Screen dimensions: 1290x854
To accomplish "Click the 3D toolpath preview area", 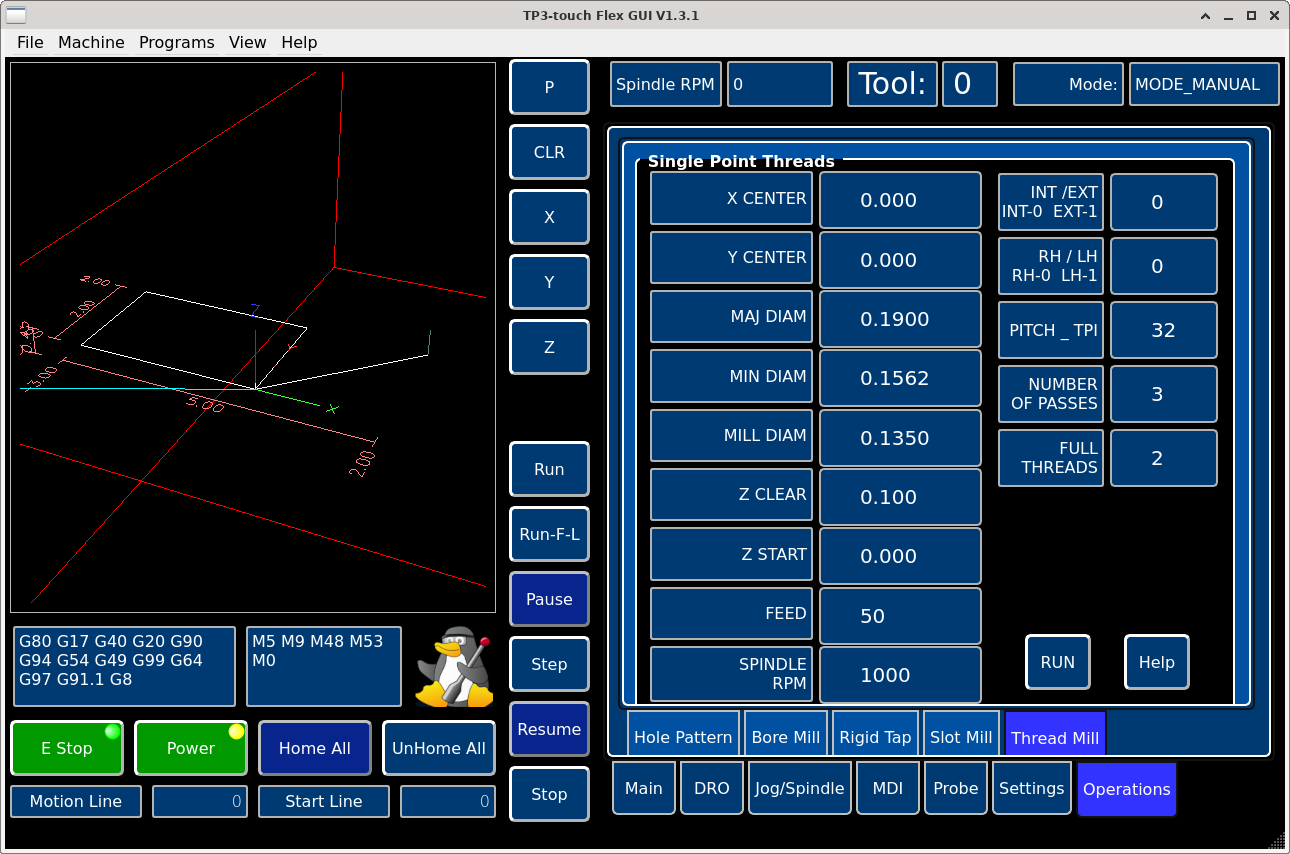I will [253, 337].
